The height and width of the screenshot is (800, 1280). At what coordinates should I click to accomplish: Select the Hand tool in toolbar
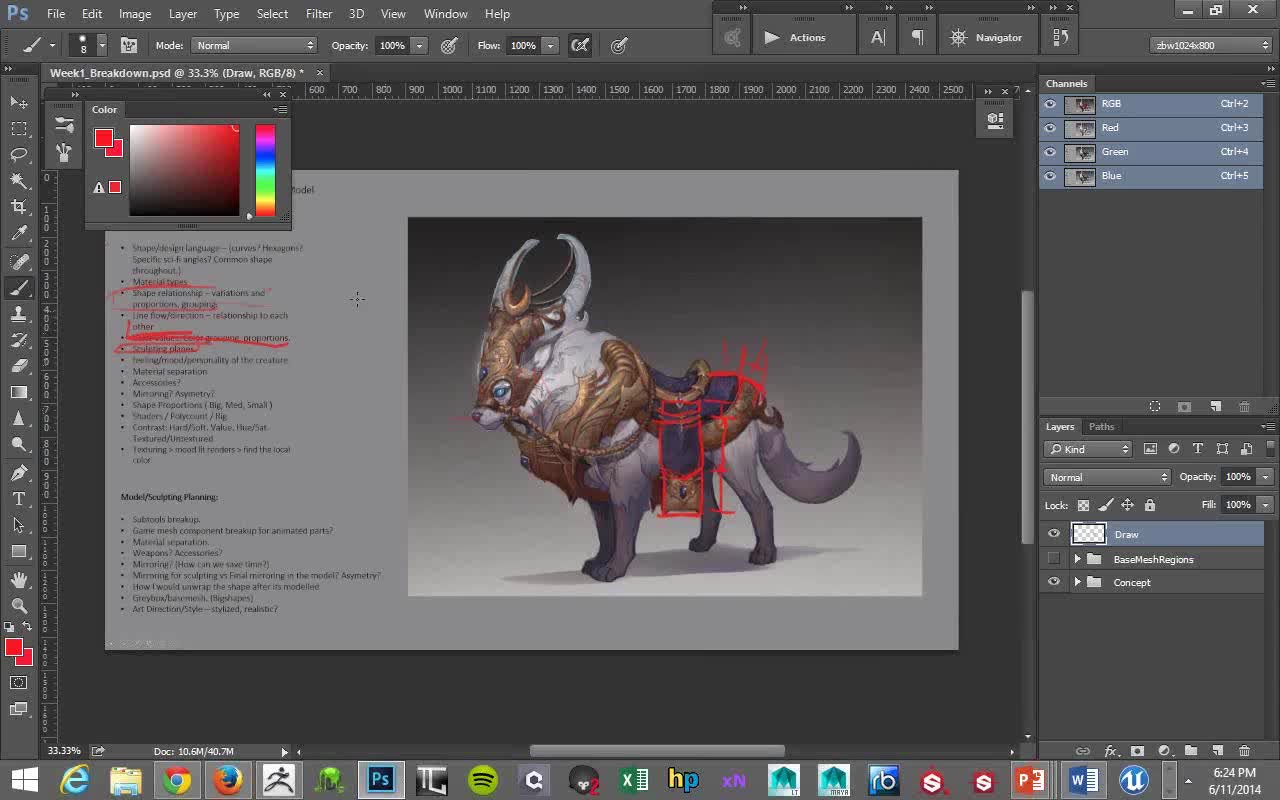(x=19, y=579)
